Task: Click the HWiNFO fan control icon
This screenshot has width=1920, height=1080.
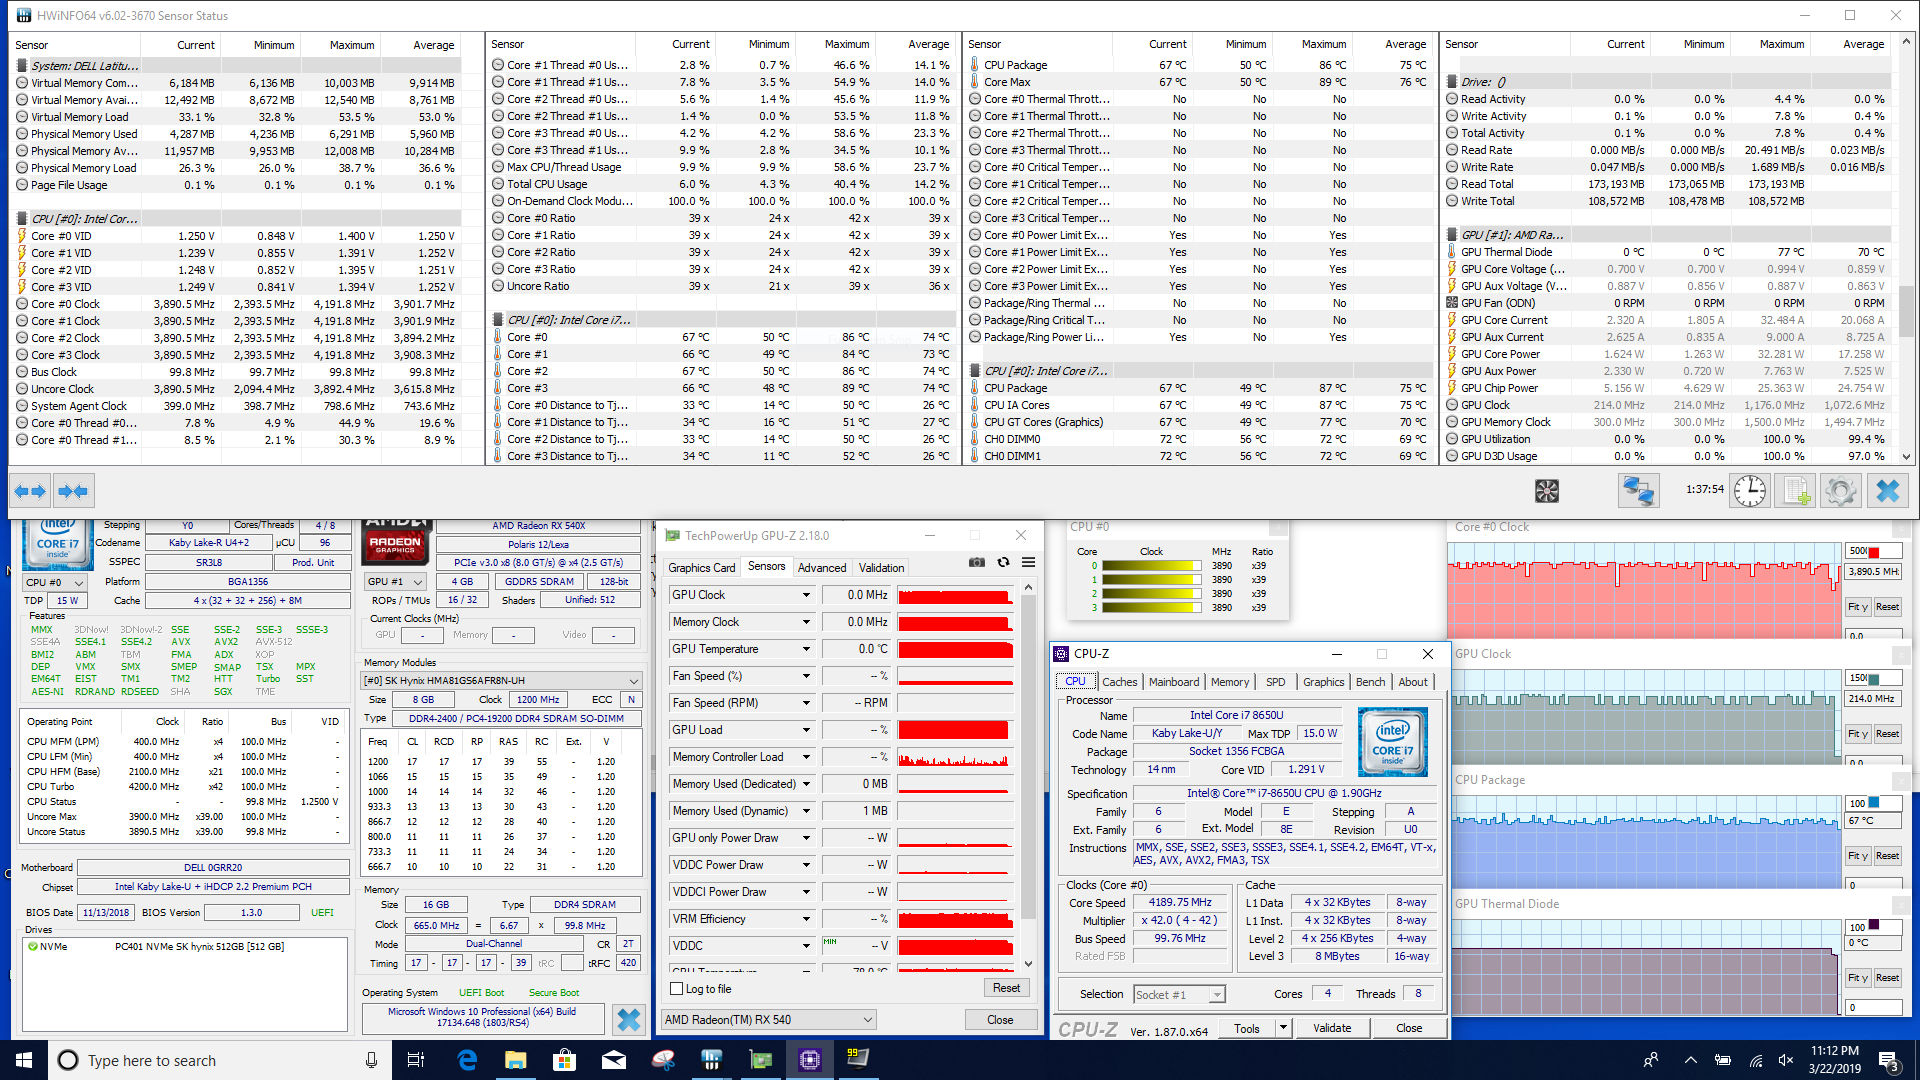Action: coord(1546,491)
